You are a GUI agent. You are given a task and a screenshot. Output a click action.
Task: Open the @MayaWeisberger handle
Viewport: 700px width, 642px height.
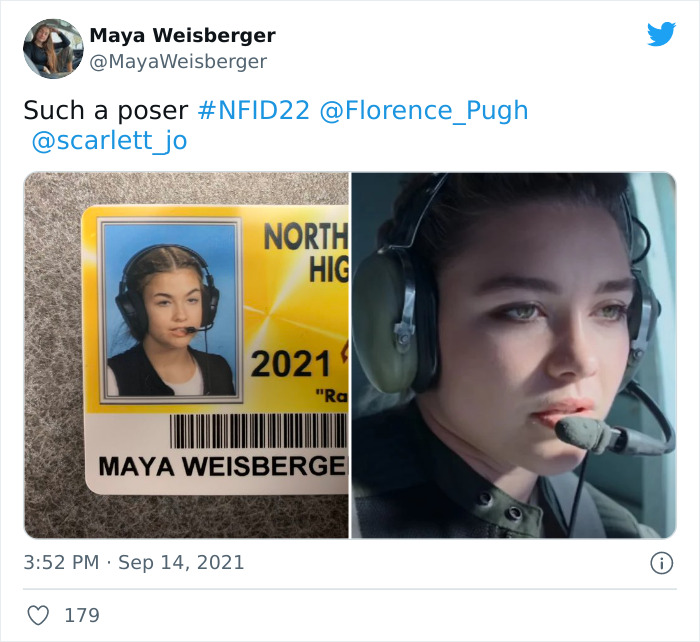tap(178, 62)
